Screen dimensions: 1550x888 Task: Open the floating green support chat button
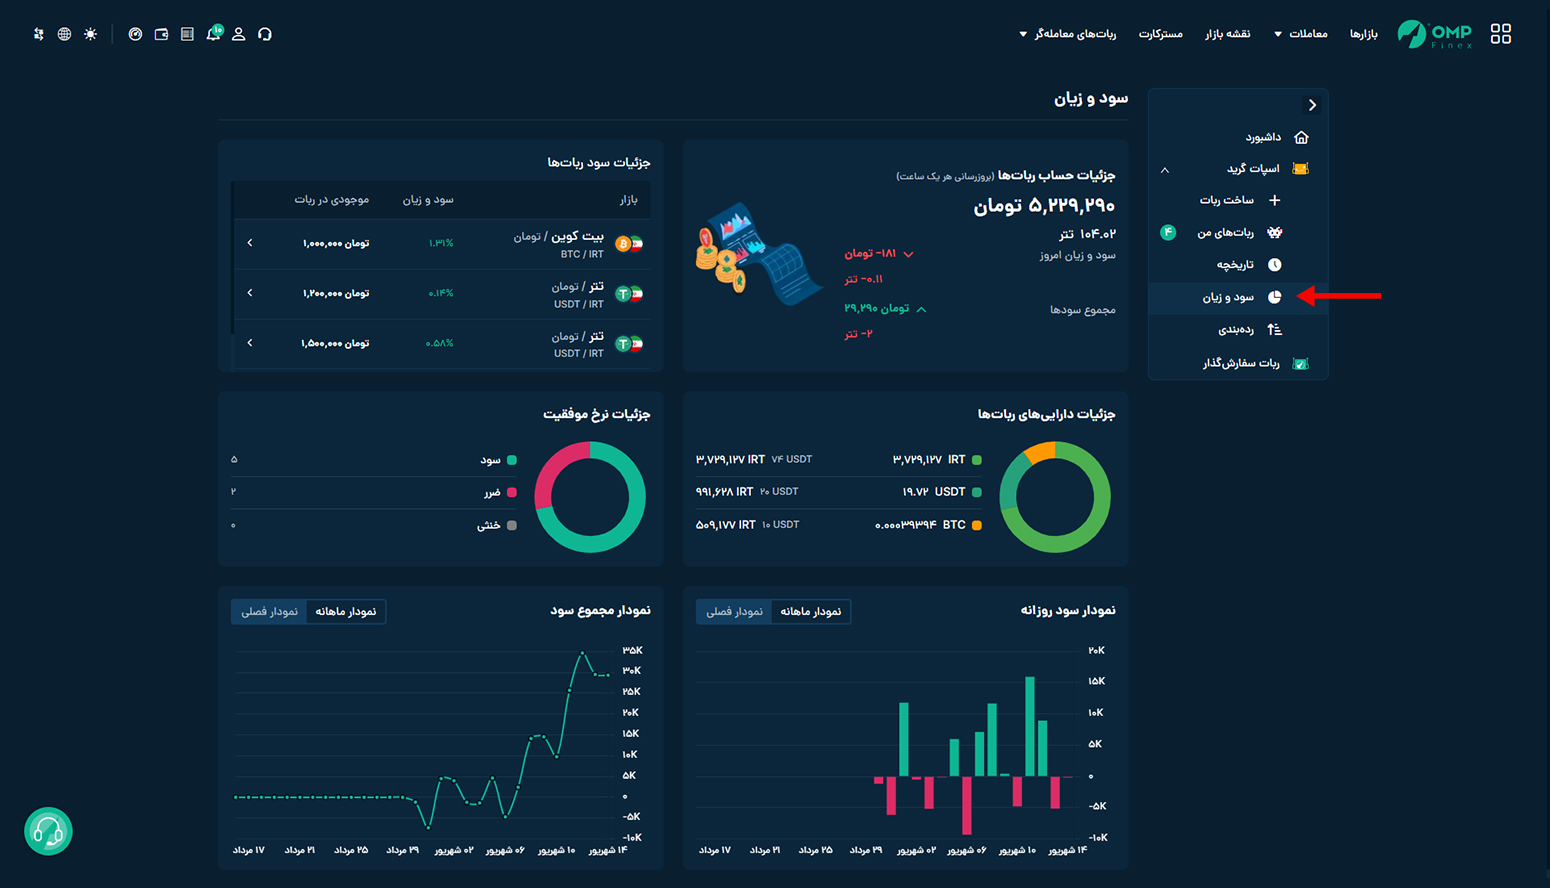click(48, 831)
